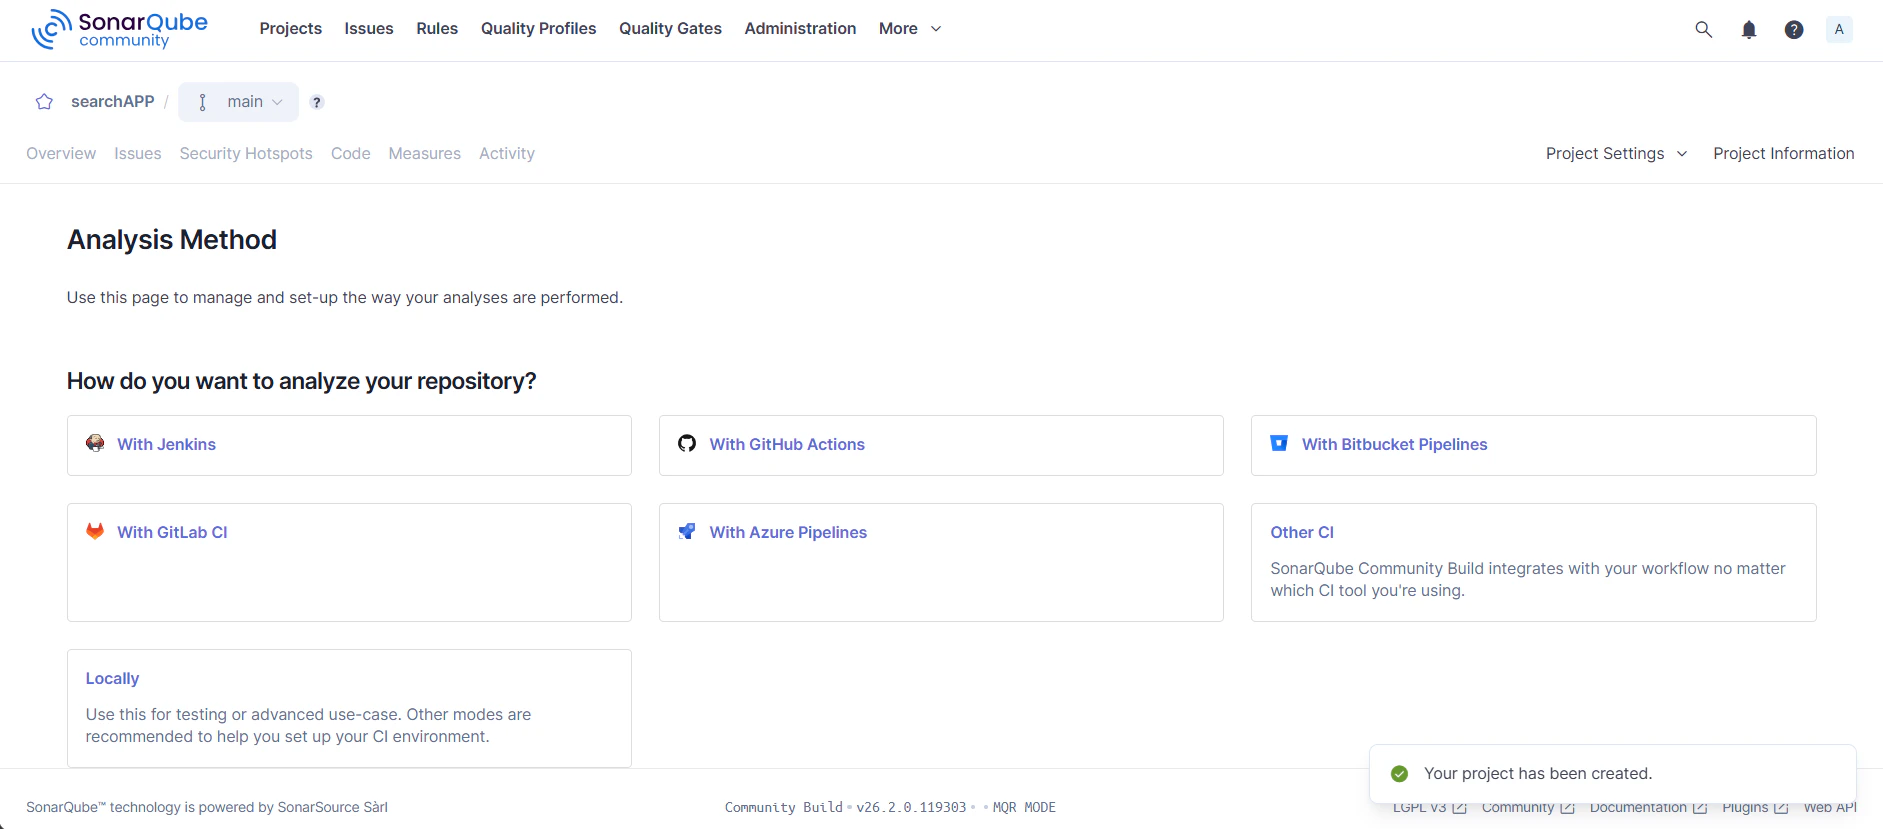Screen dimensions: 1883x829
Task: Click the GitLab fox logo icon
Action: [95, 531]
